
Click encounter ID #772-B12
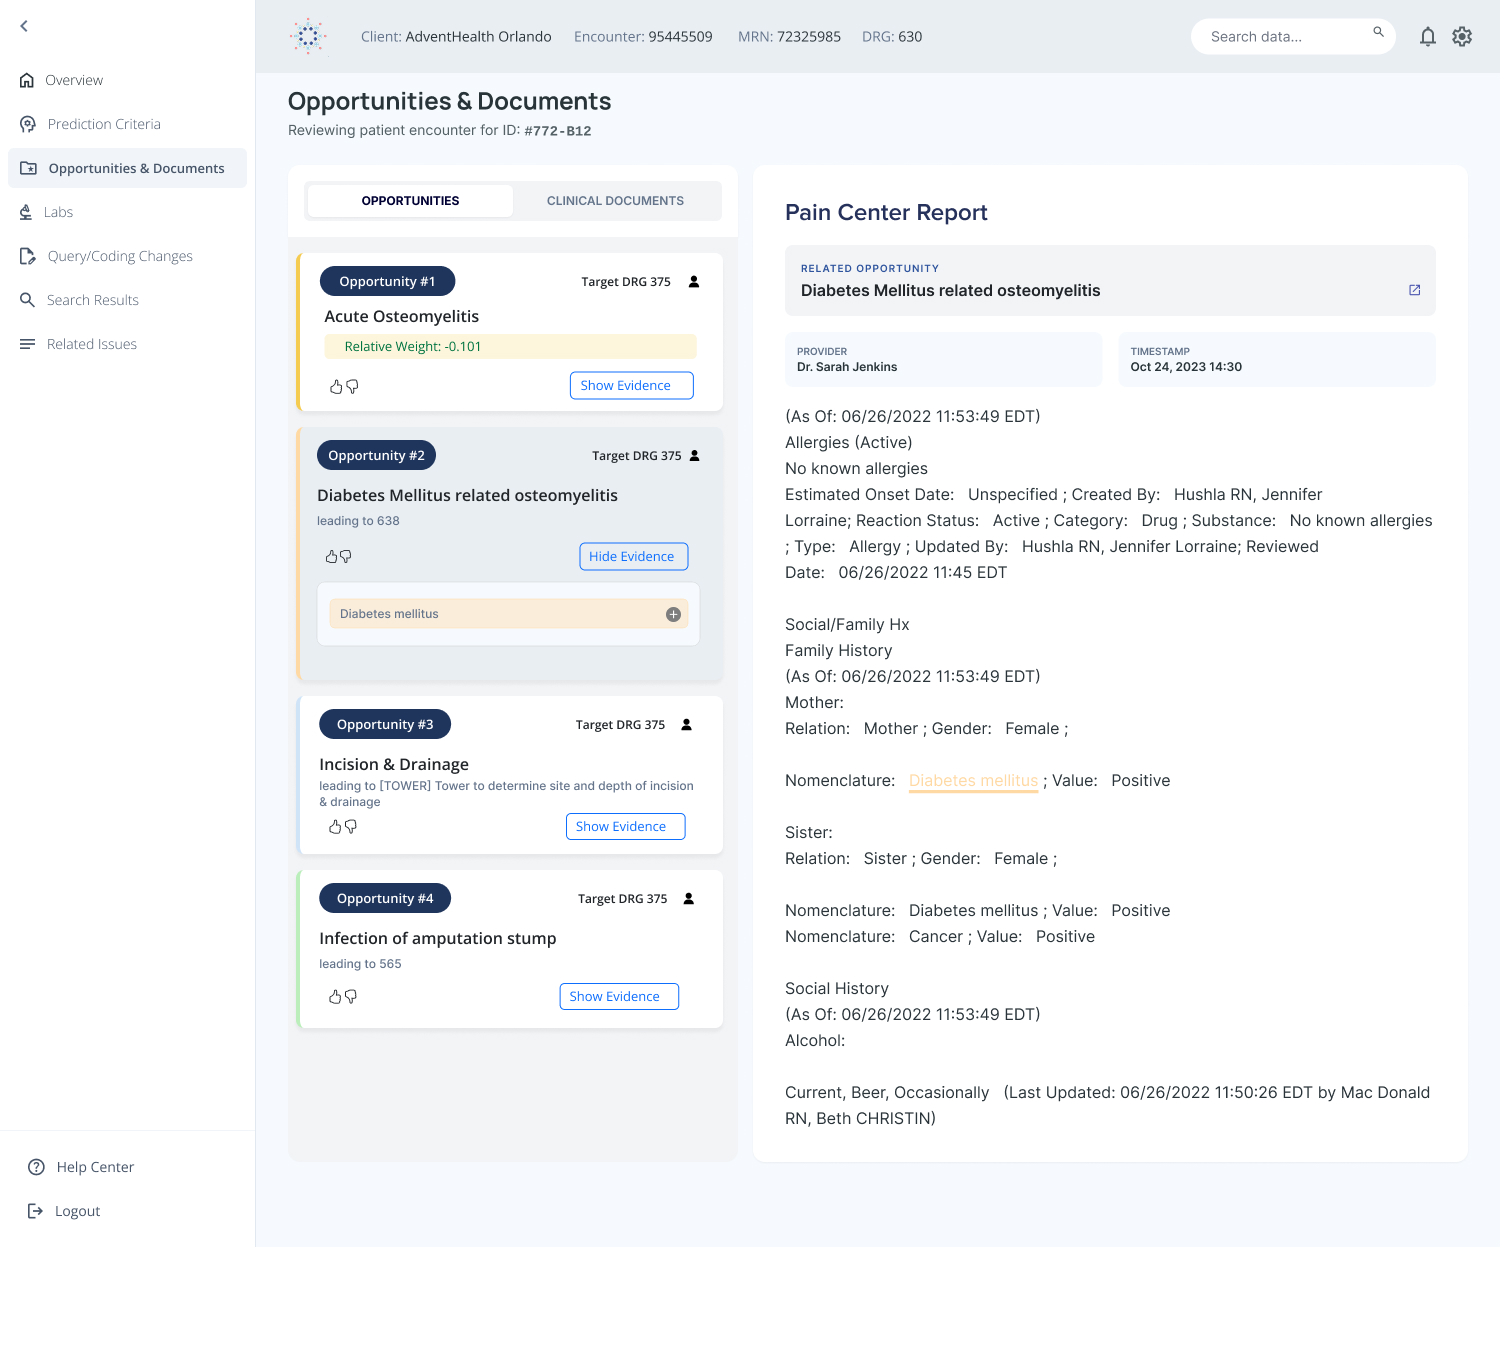click(x=557, y=131)
